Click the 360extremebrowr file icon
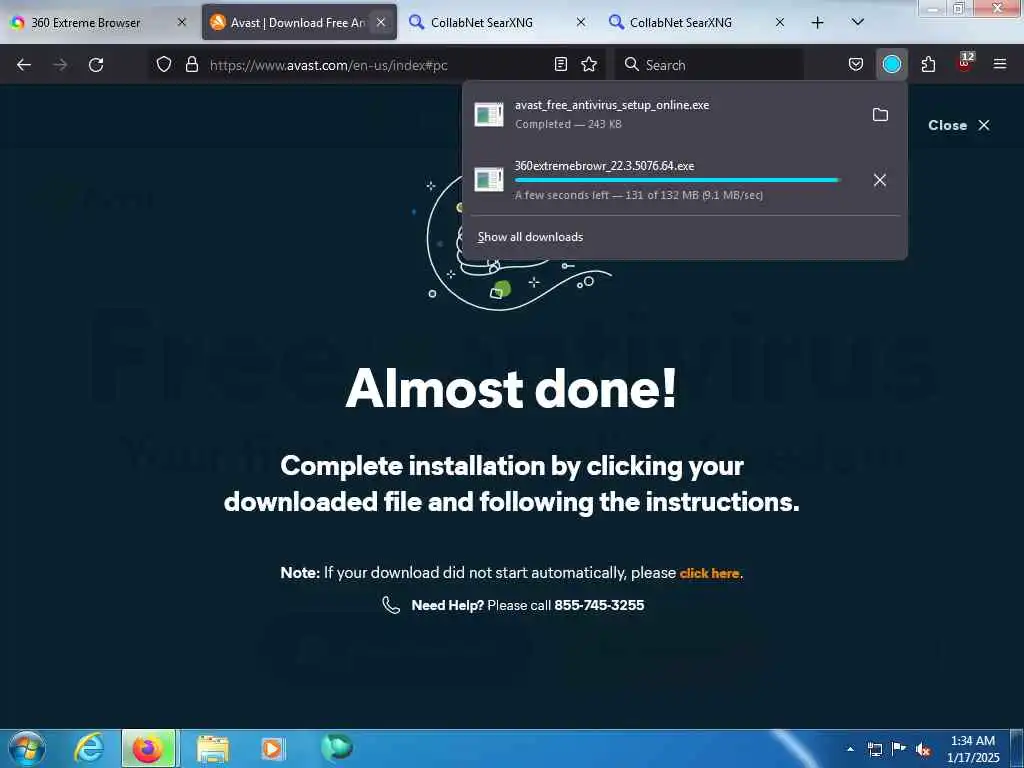 click(488, 180)
